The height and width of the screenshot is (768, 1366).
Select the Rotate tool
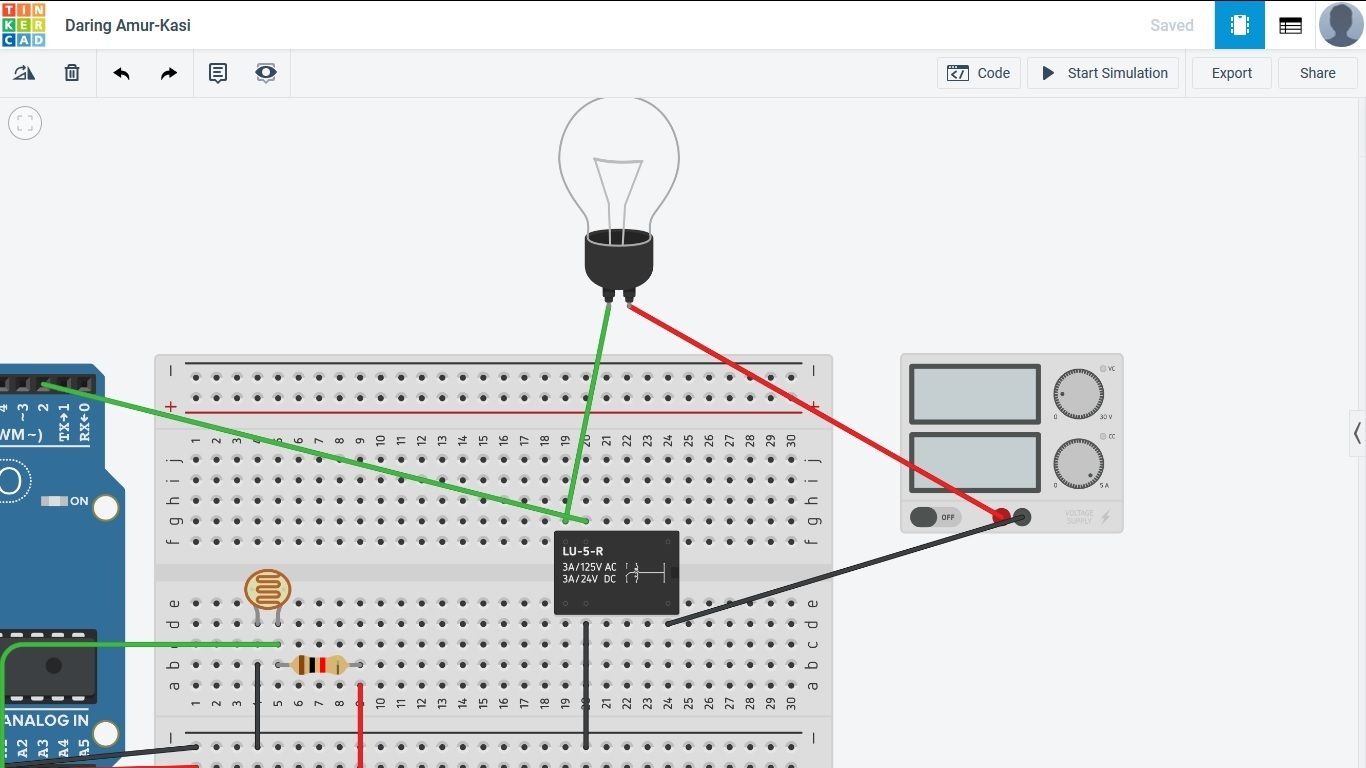tap(24, 72)
